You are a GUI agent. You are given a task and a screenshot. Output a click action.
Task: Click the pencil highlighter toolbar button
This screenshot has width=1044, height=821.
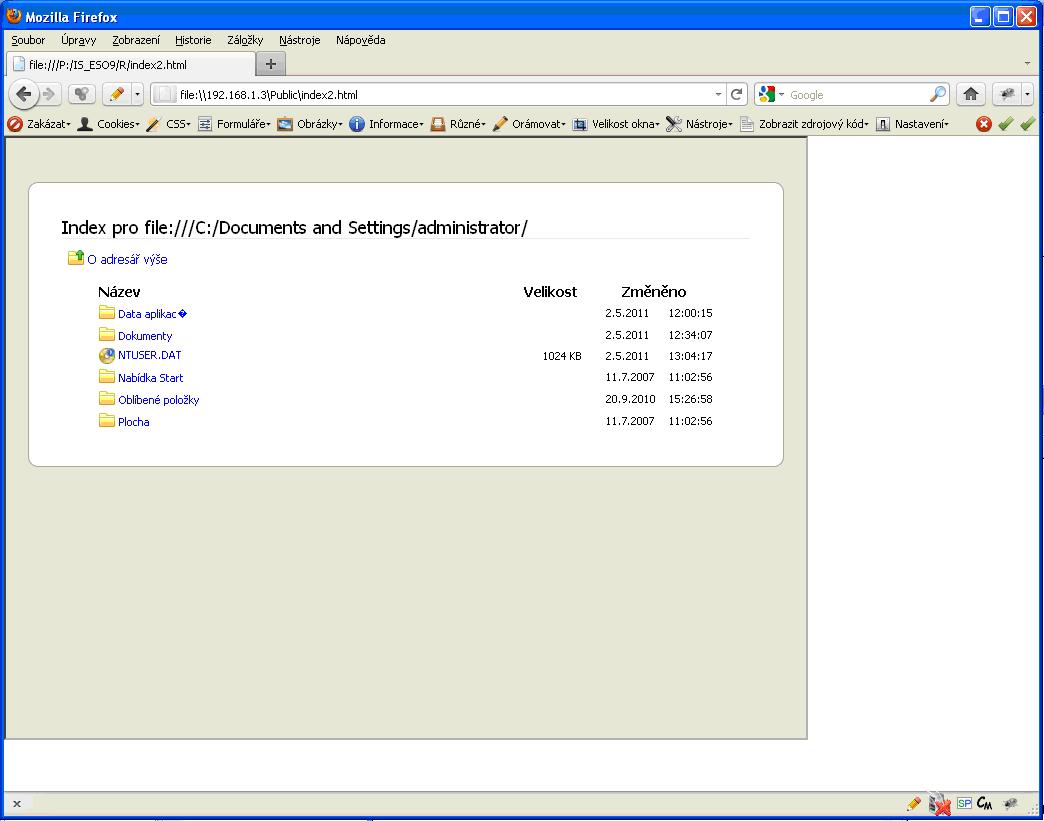(117, 95)
